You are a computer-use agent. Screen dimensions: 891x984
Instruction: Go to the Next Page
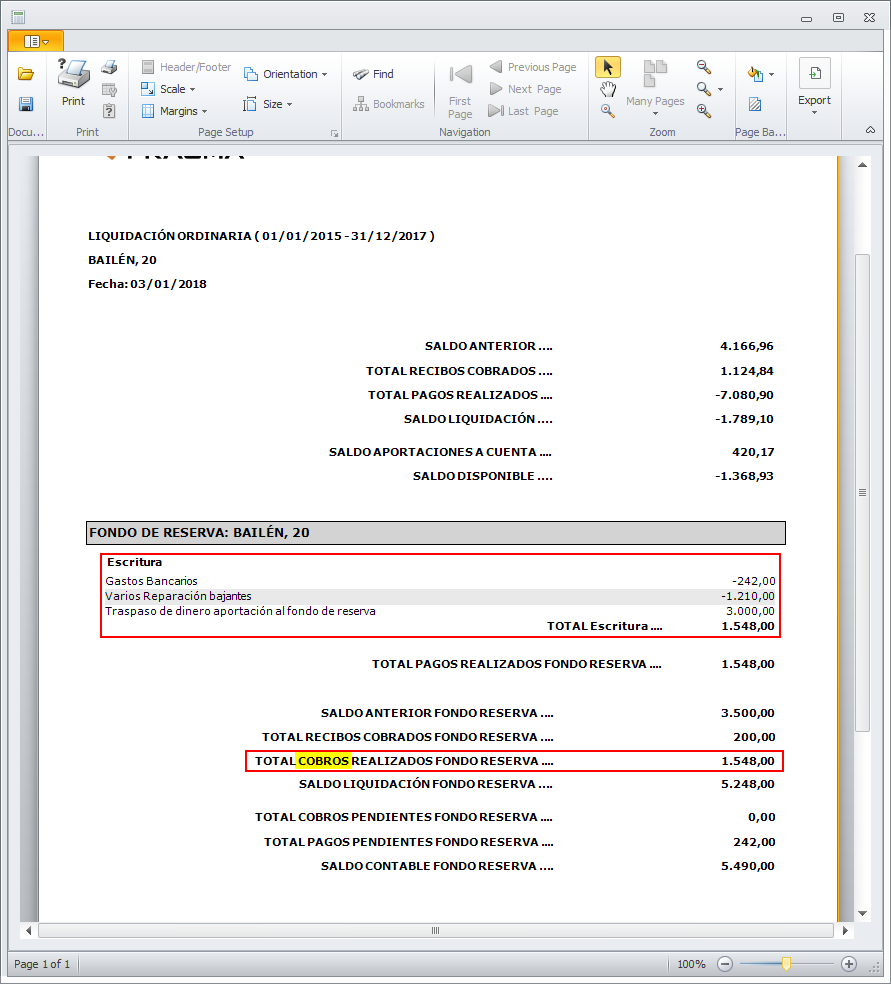click(x=526, y=89)
